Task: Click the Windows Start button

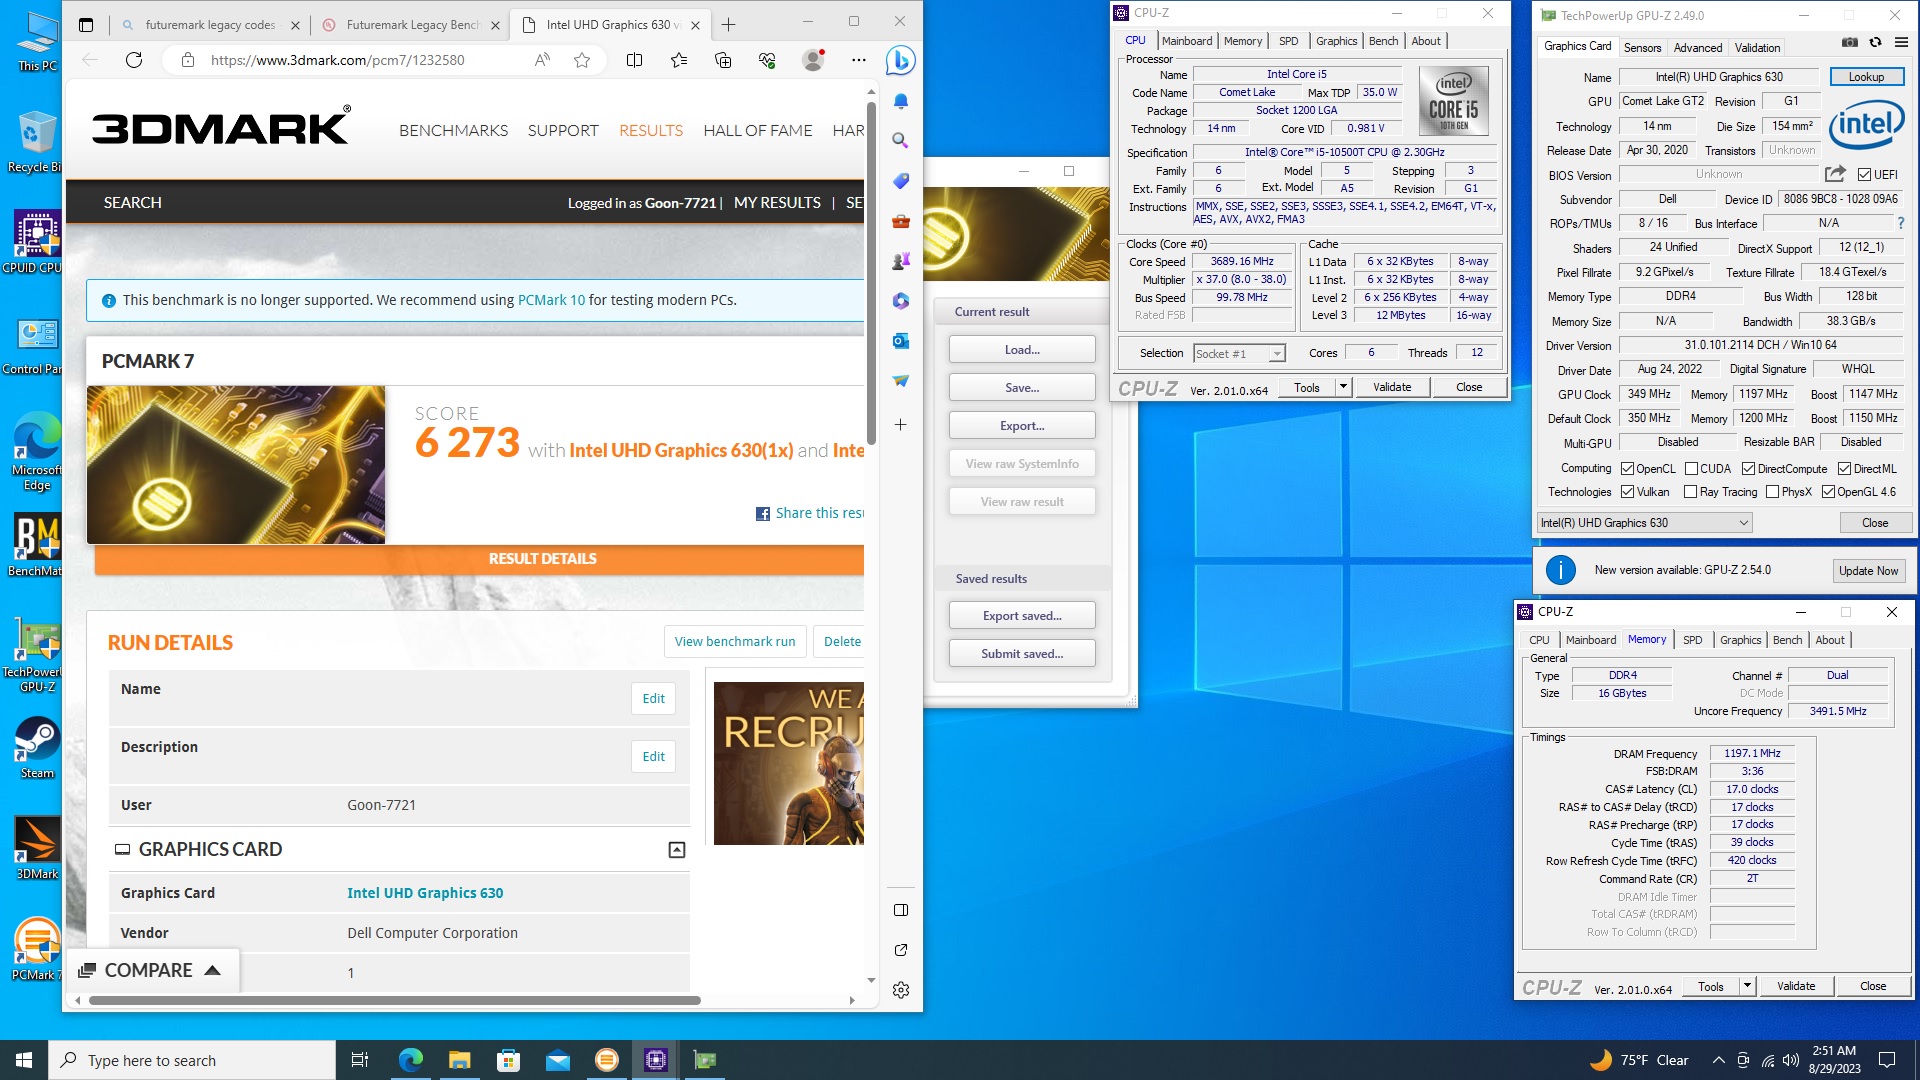Action: coord(24,1060)
